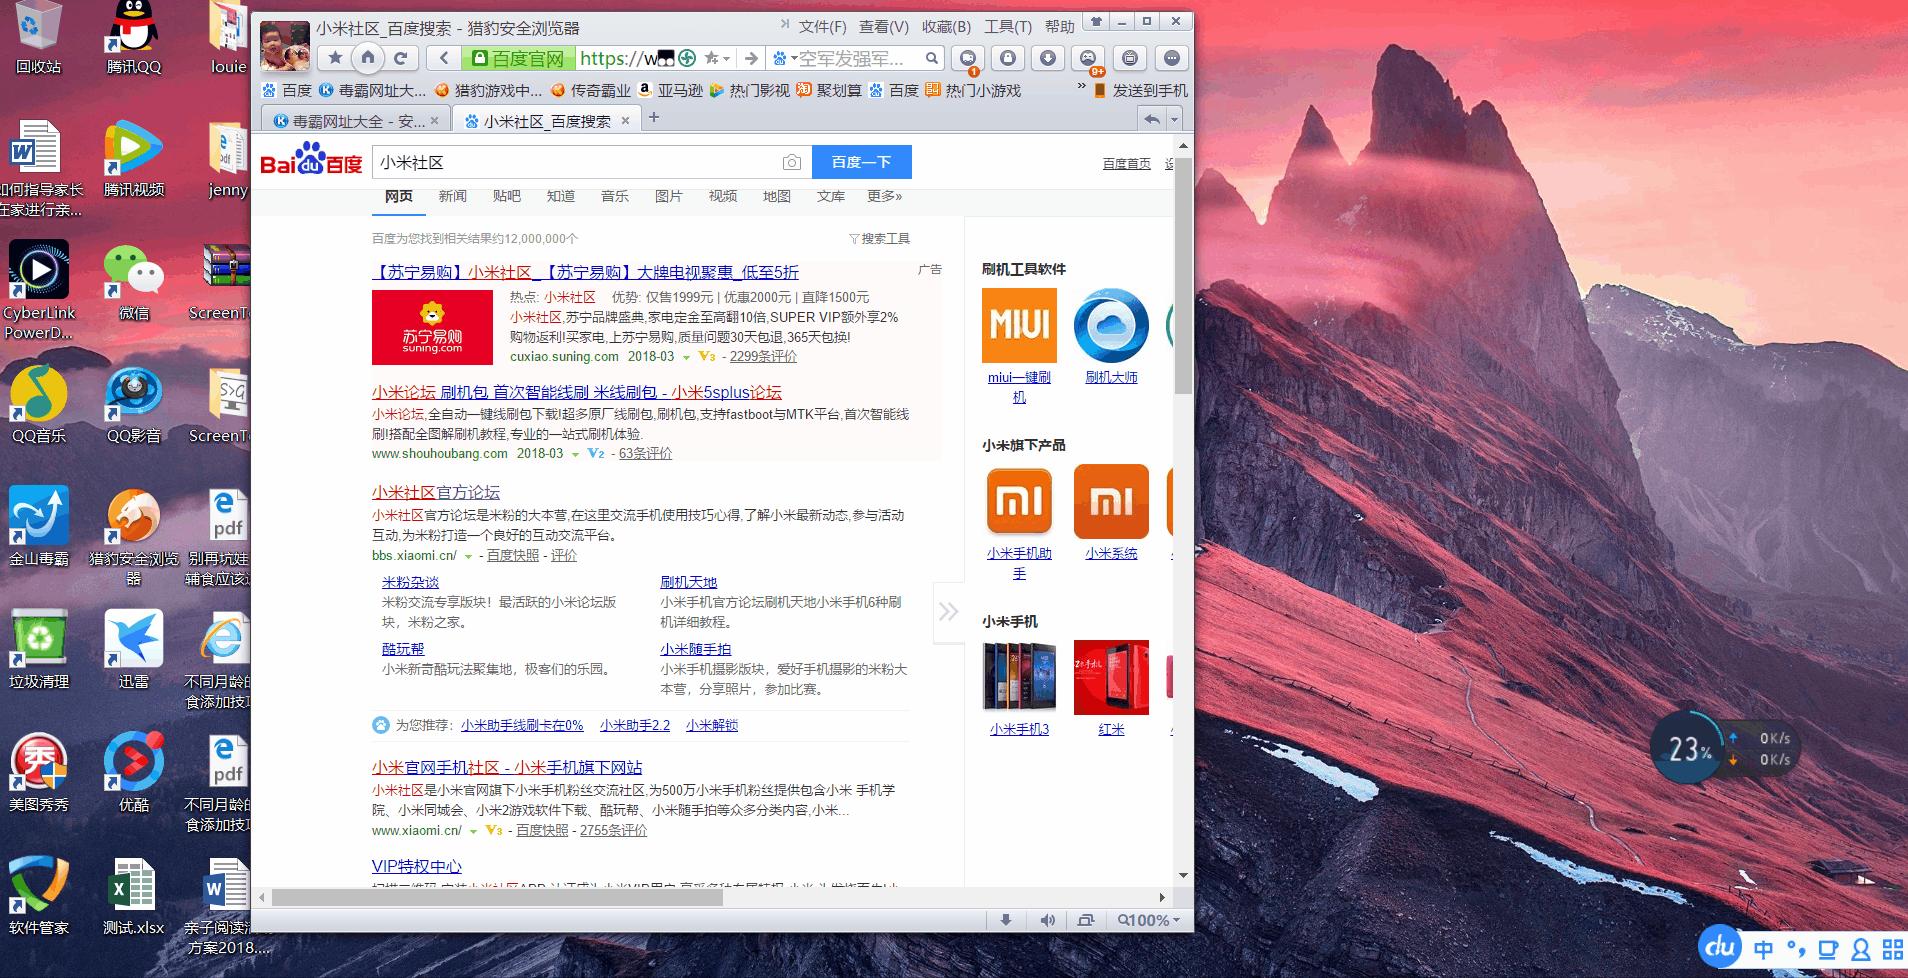Mute sound with the status bar speaker icon
Viewport: 1908px width, 978px height.
pyautogui.click(x=1047, y=920)
